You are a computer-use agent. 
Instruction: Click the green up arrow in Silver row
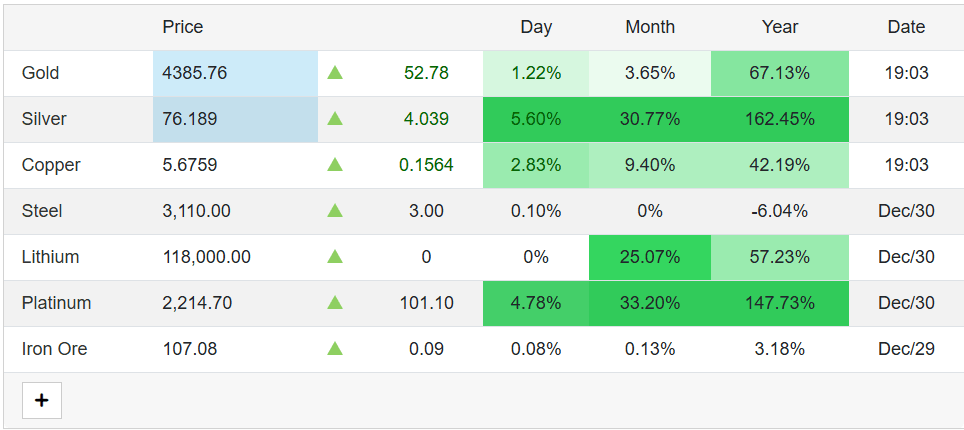pyautogui.click(x=334, y=118)
